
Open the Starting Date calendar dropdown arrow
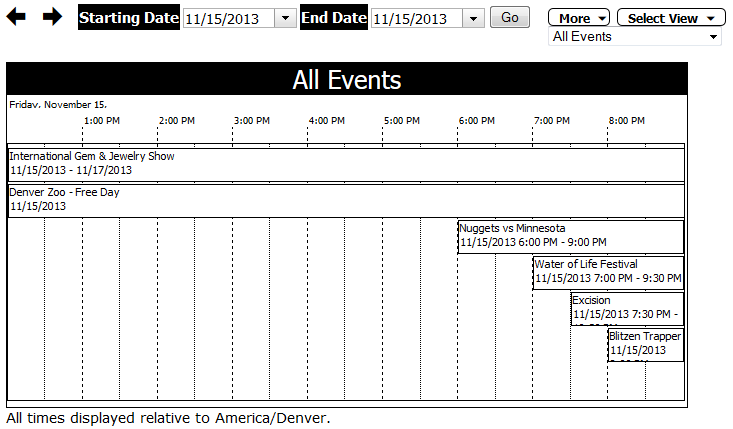coord(285,19)
